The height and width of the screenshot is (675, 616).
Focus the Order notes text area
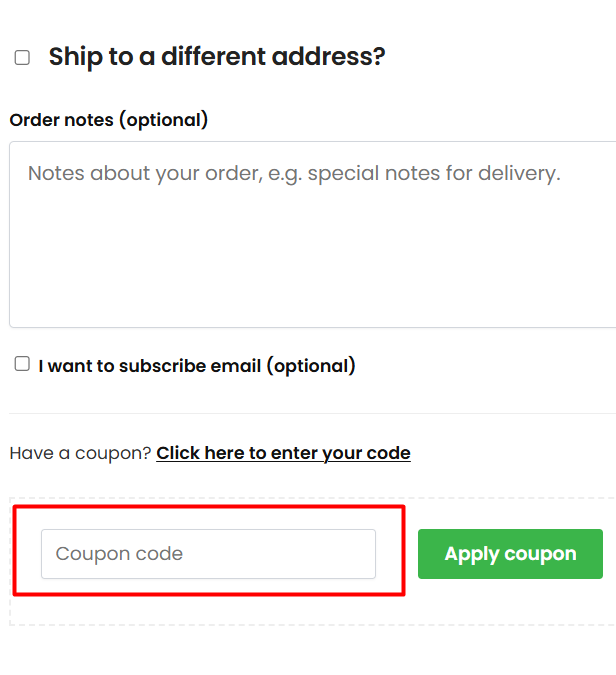pyautogui.click(x=312, y=240)
